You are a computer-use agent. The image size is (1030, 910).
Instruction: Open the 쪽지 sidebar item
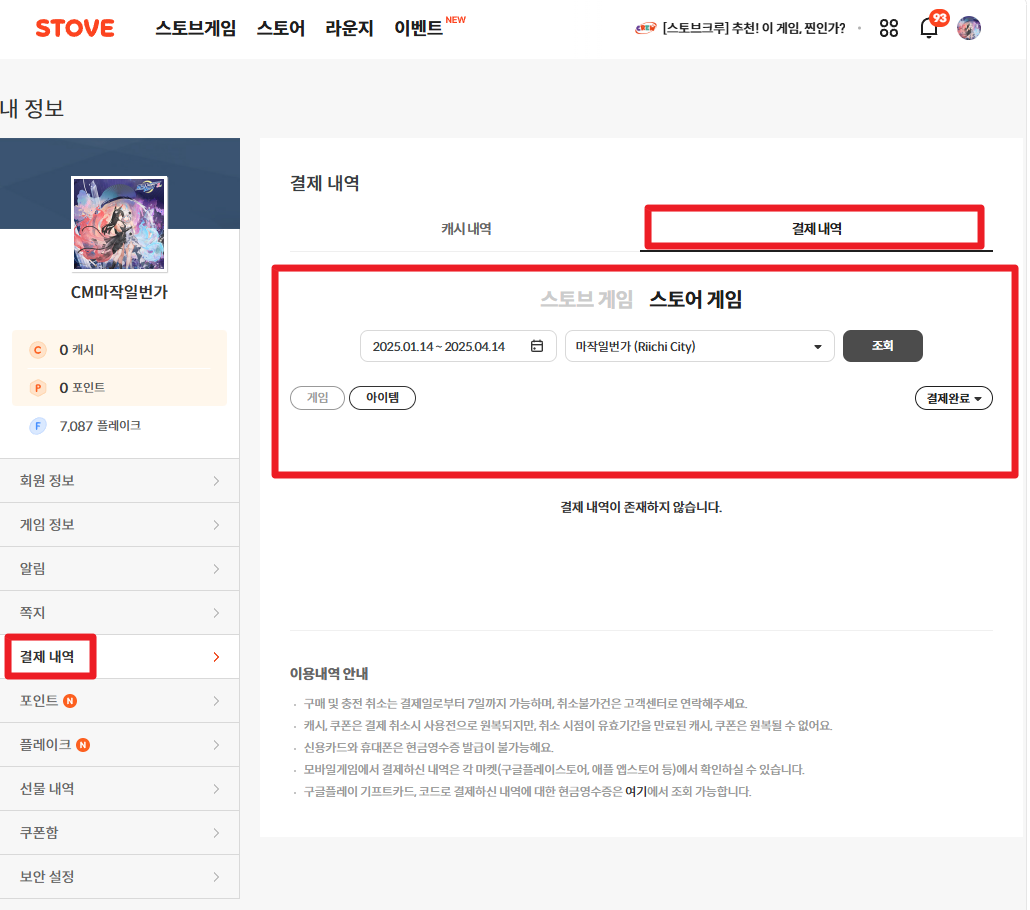120,613
